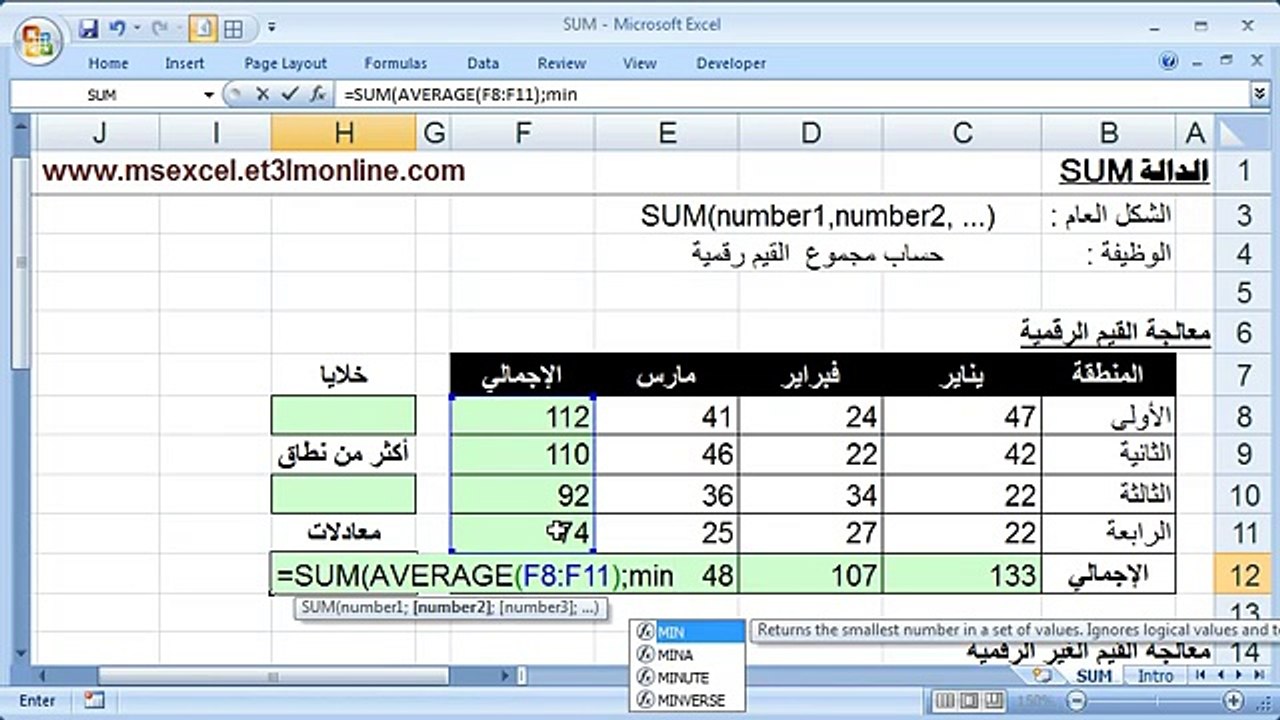Click the cell with value 107
The image size is (1280, 720).
(x=811, y=575)
